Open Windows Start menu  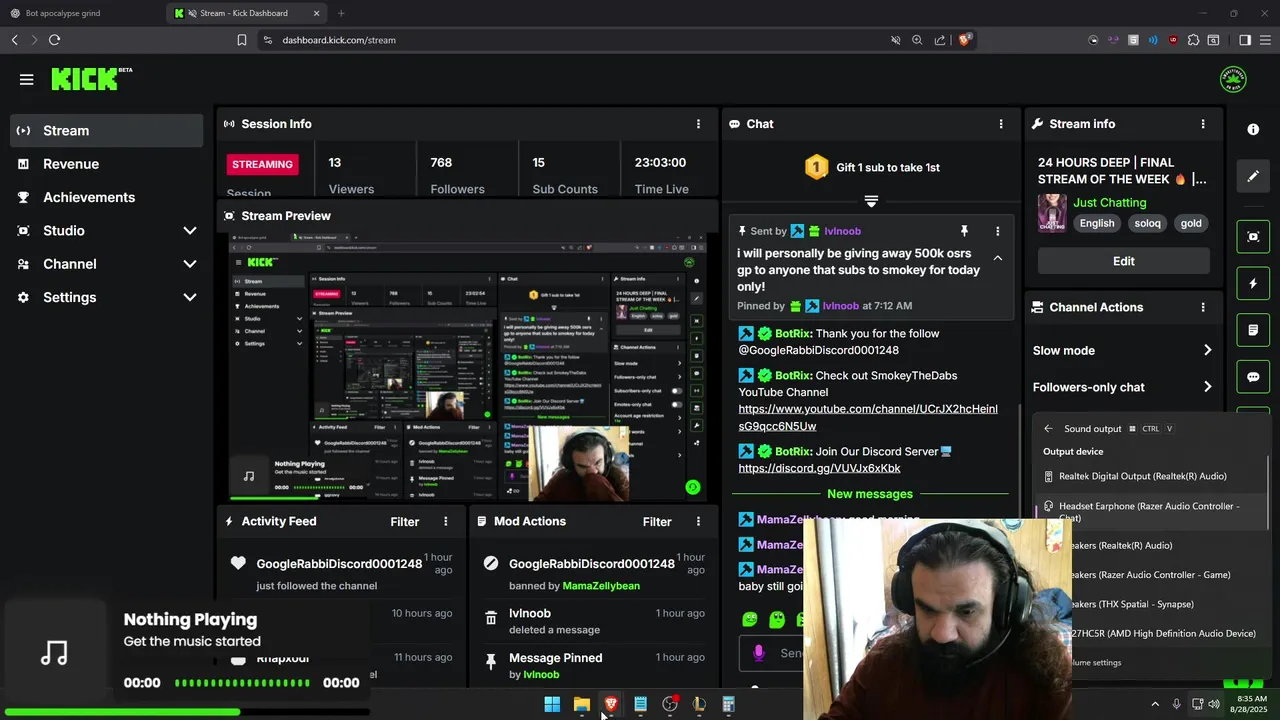pyautogui.click(x=552, y=705)
